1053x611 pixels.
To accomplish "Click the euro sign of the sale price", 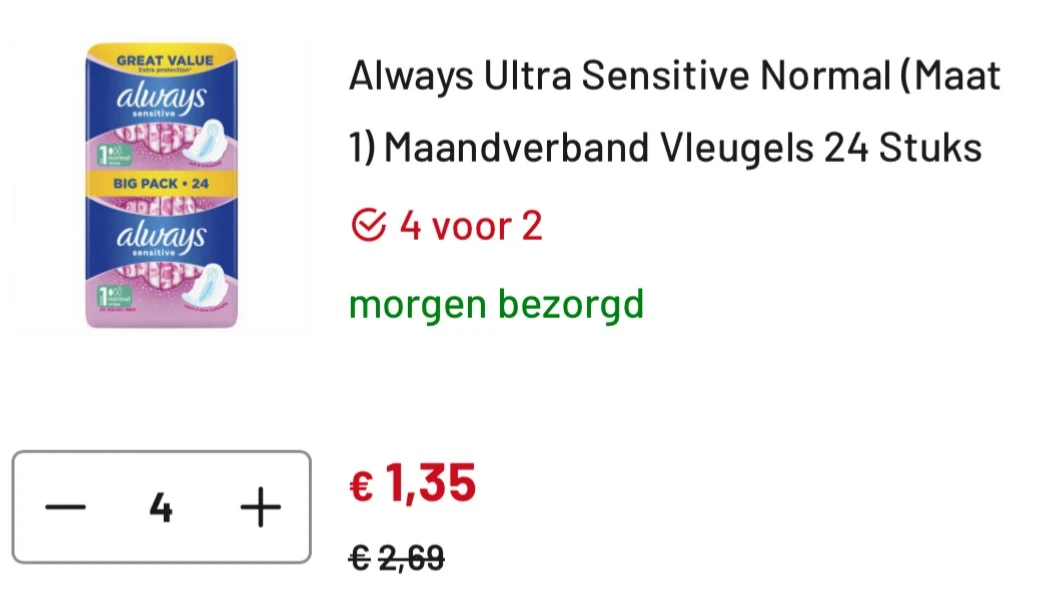I will (360, 487).
